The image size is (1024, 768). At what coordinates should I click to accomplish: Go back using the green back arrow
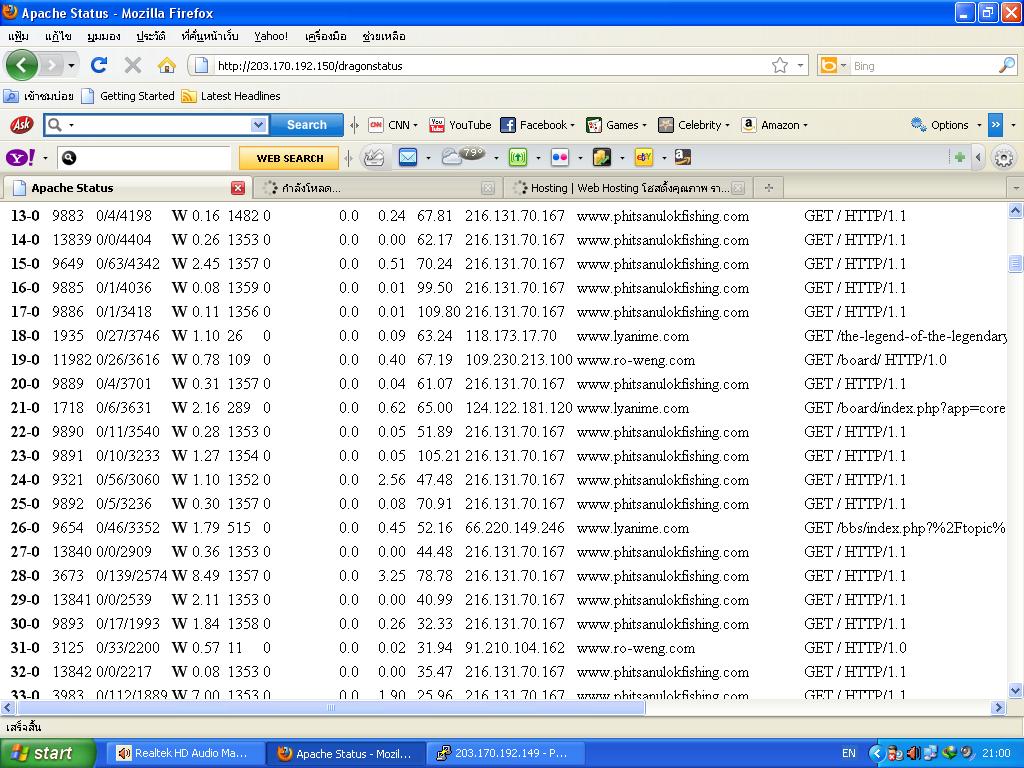pyautogui.click(x=22, y=65)
